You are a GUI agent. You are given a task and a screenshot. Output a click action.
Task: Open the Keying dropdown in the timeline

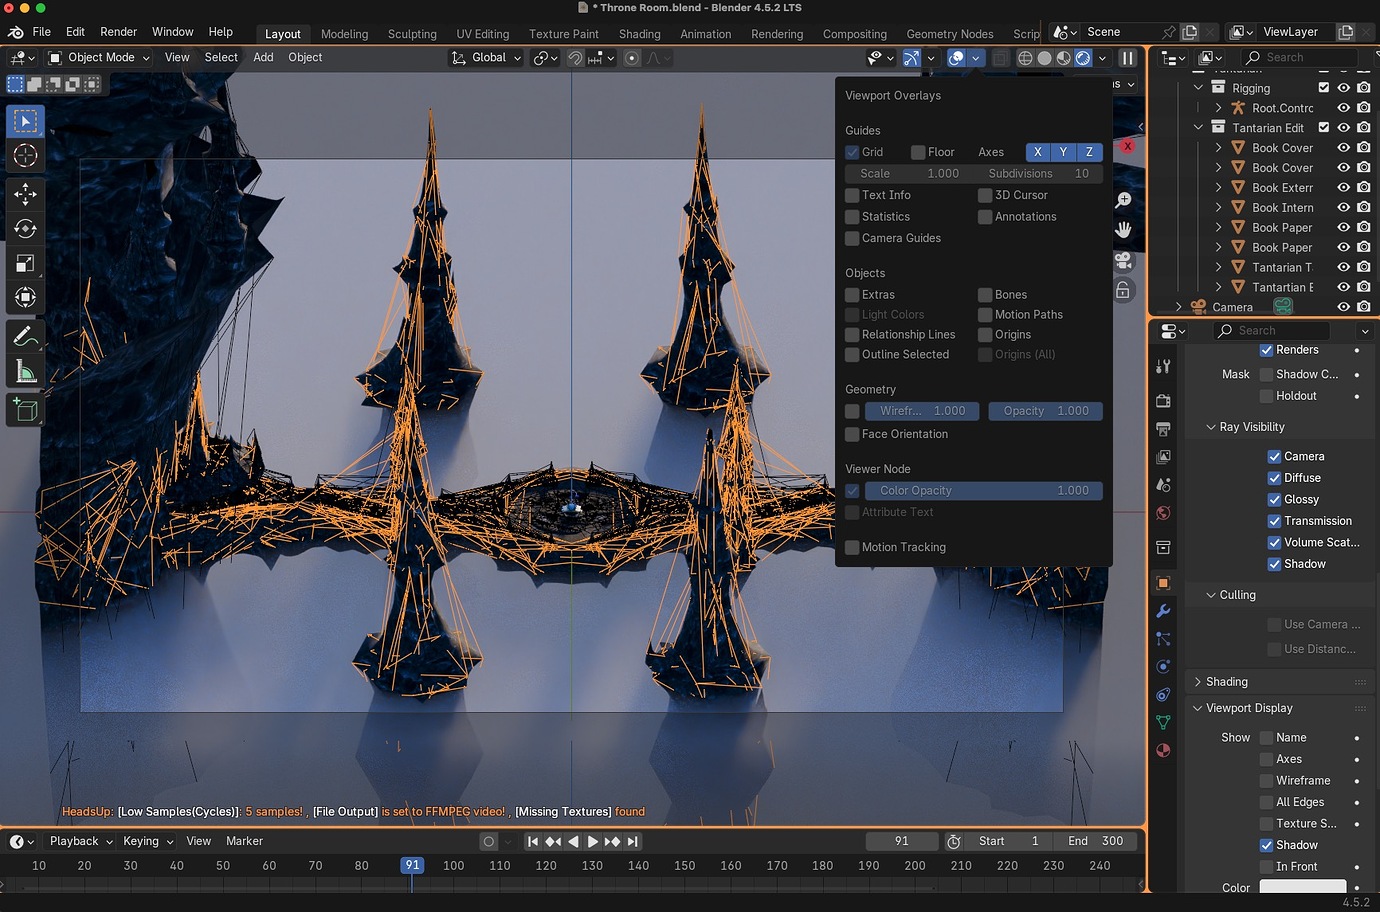point(148,842)
